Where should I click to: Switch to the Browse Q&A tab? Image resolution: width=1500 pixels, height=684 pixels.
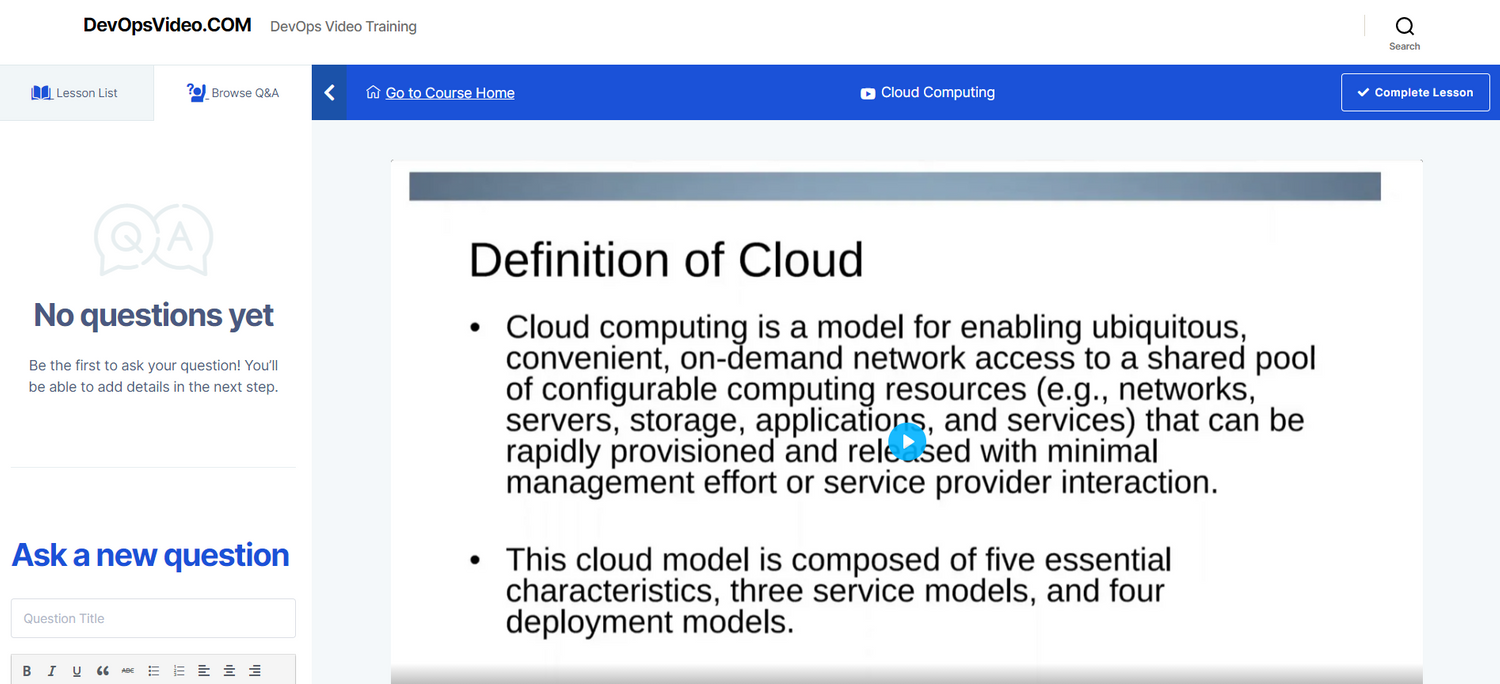233,93
